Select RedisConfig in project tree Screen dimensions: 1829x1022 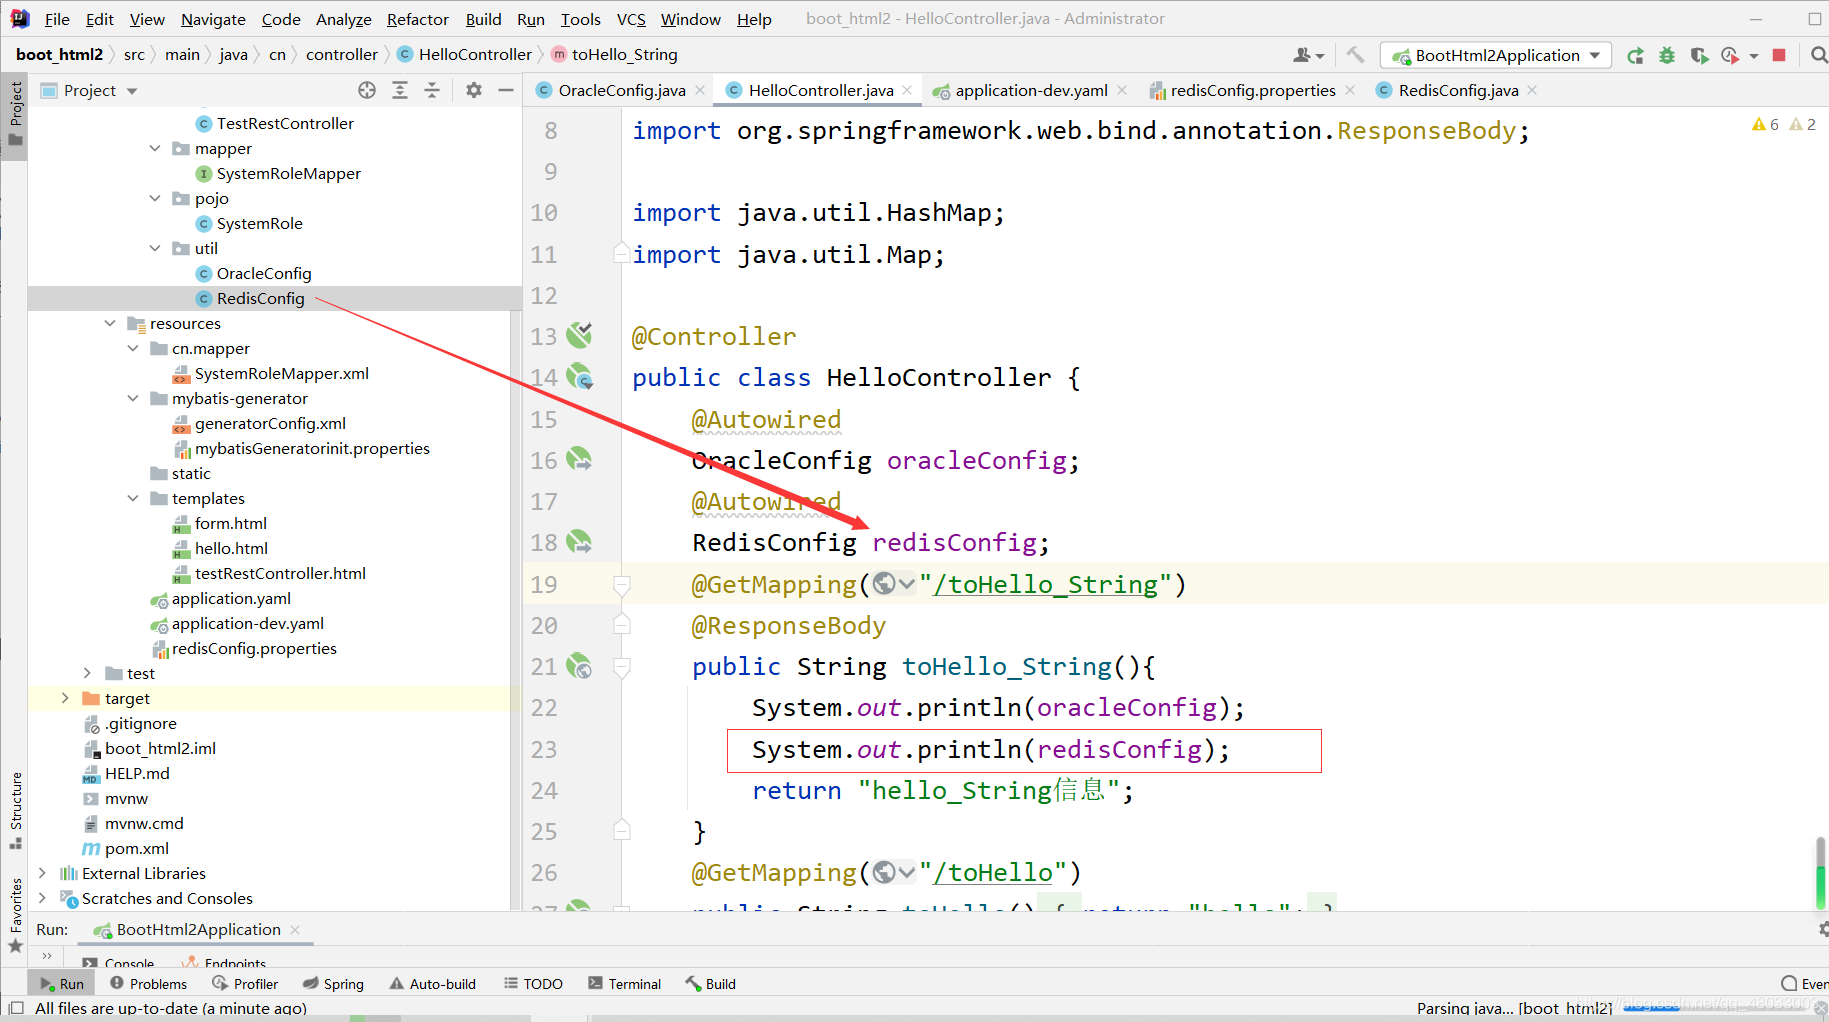(261, 298)
